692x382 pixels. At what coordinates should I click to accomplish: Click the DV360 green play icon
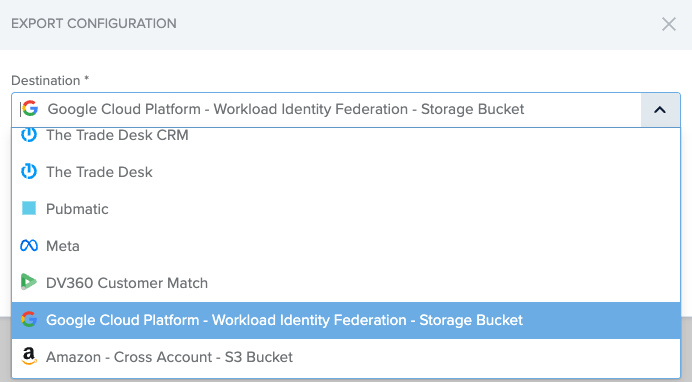point(29,282)
